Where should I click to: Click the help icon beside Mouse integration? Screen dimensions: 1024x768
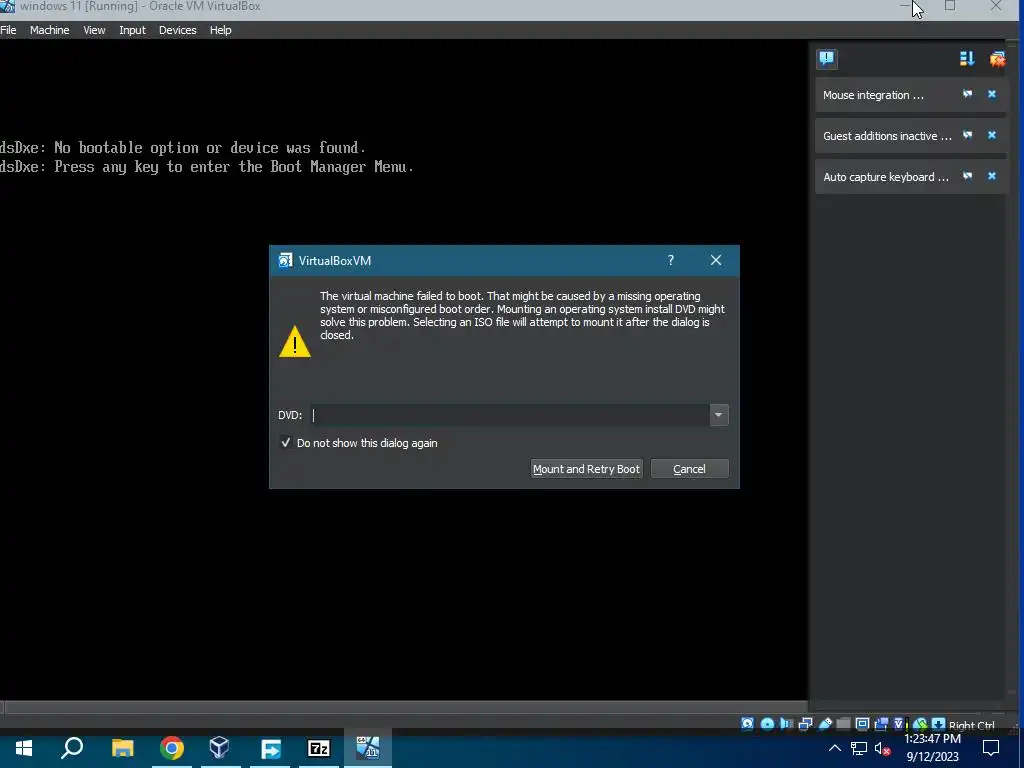pos(967,94)
